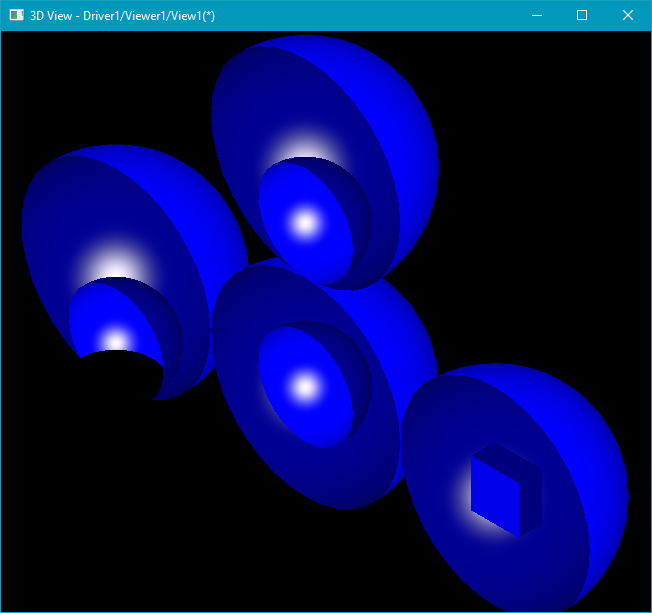Maximize the 3D View window
This screenshot has width=652, height=613.
582,16
